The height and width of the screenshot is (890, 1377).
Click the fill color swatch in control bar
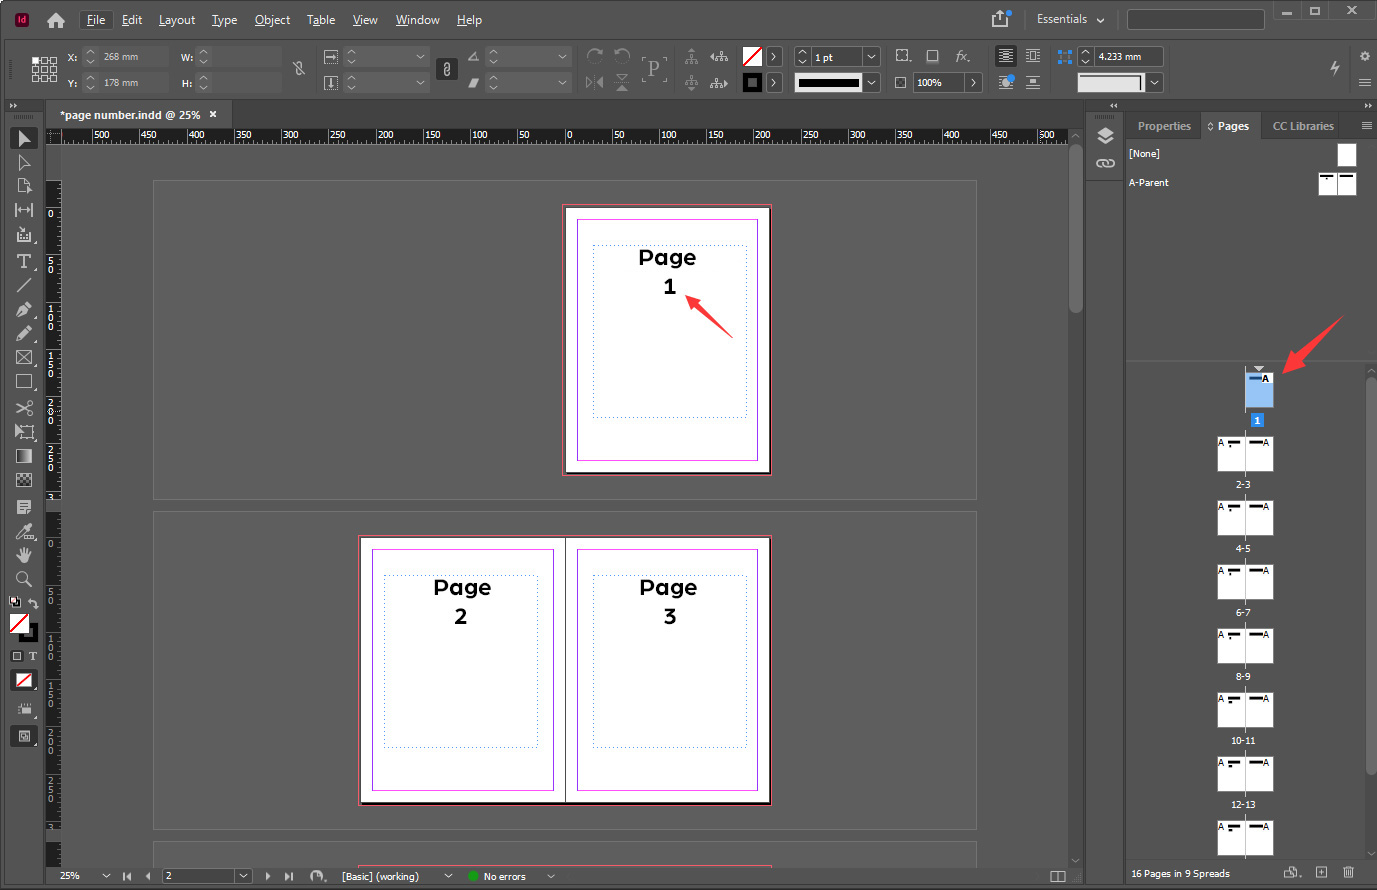(753, 57)
